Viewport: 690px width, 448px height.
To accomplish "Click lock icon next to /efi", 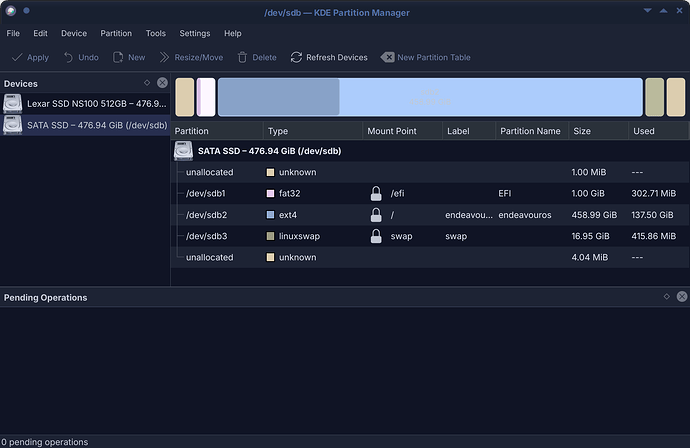I will [376, 193].
